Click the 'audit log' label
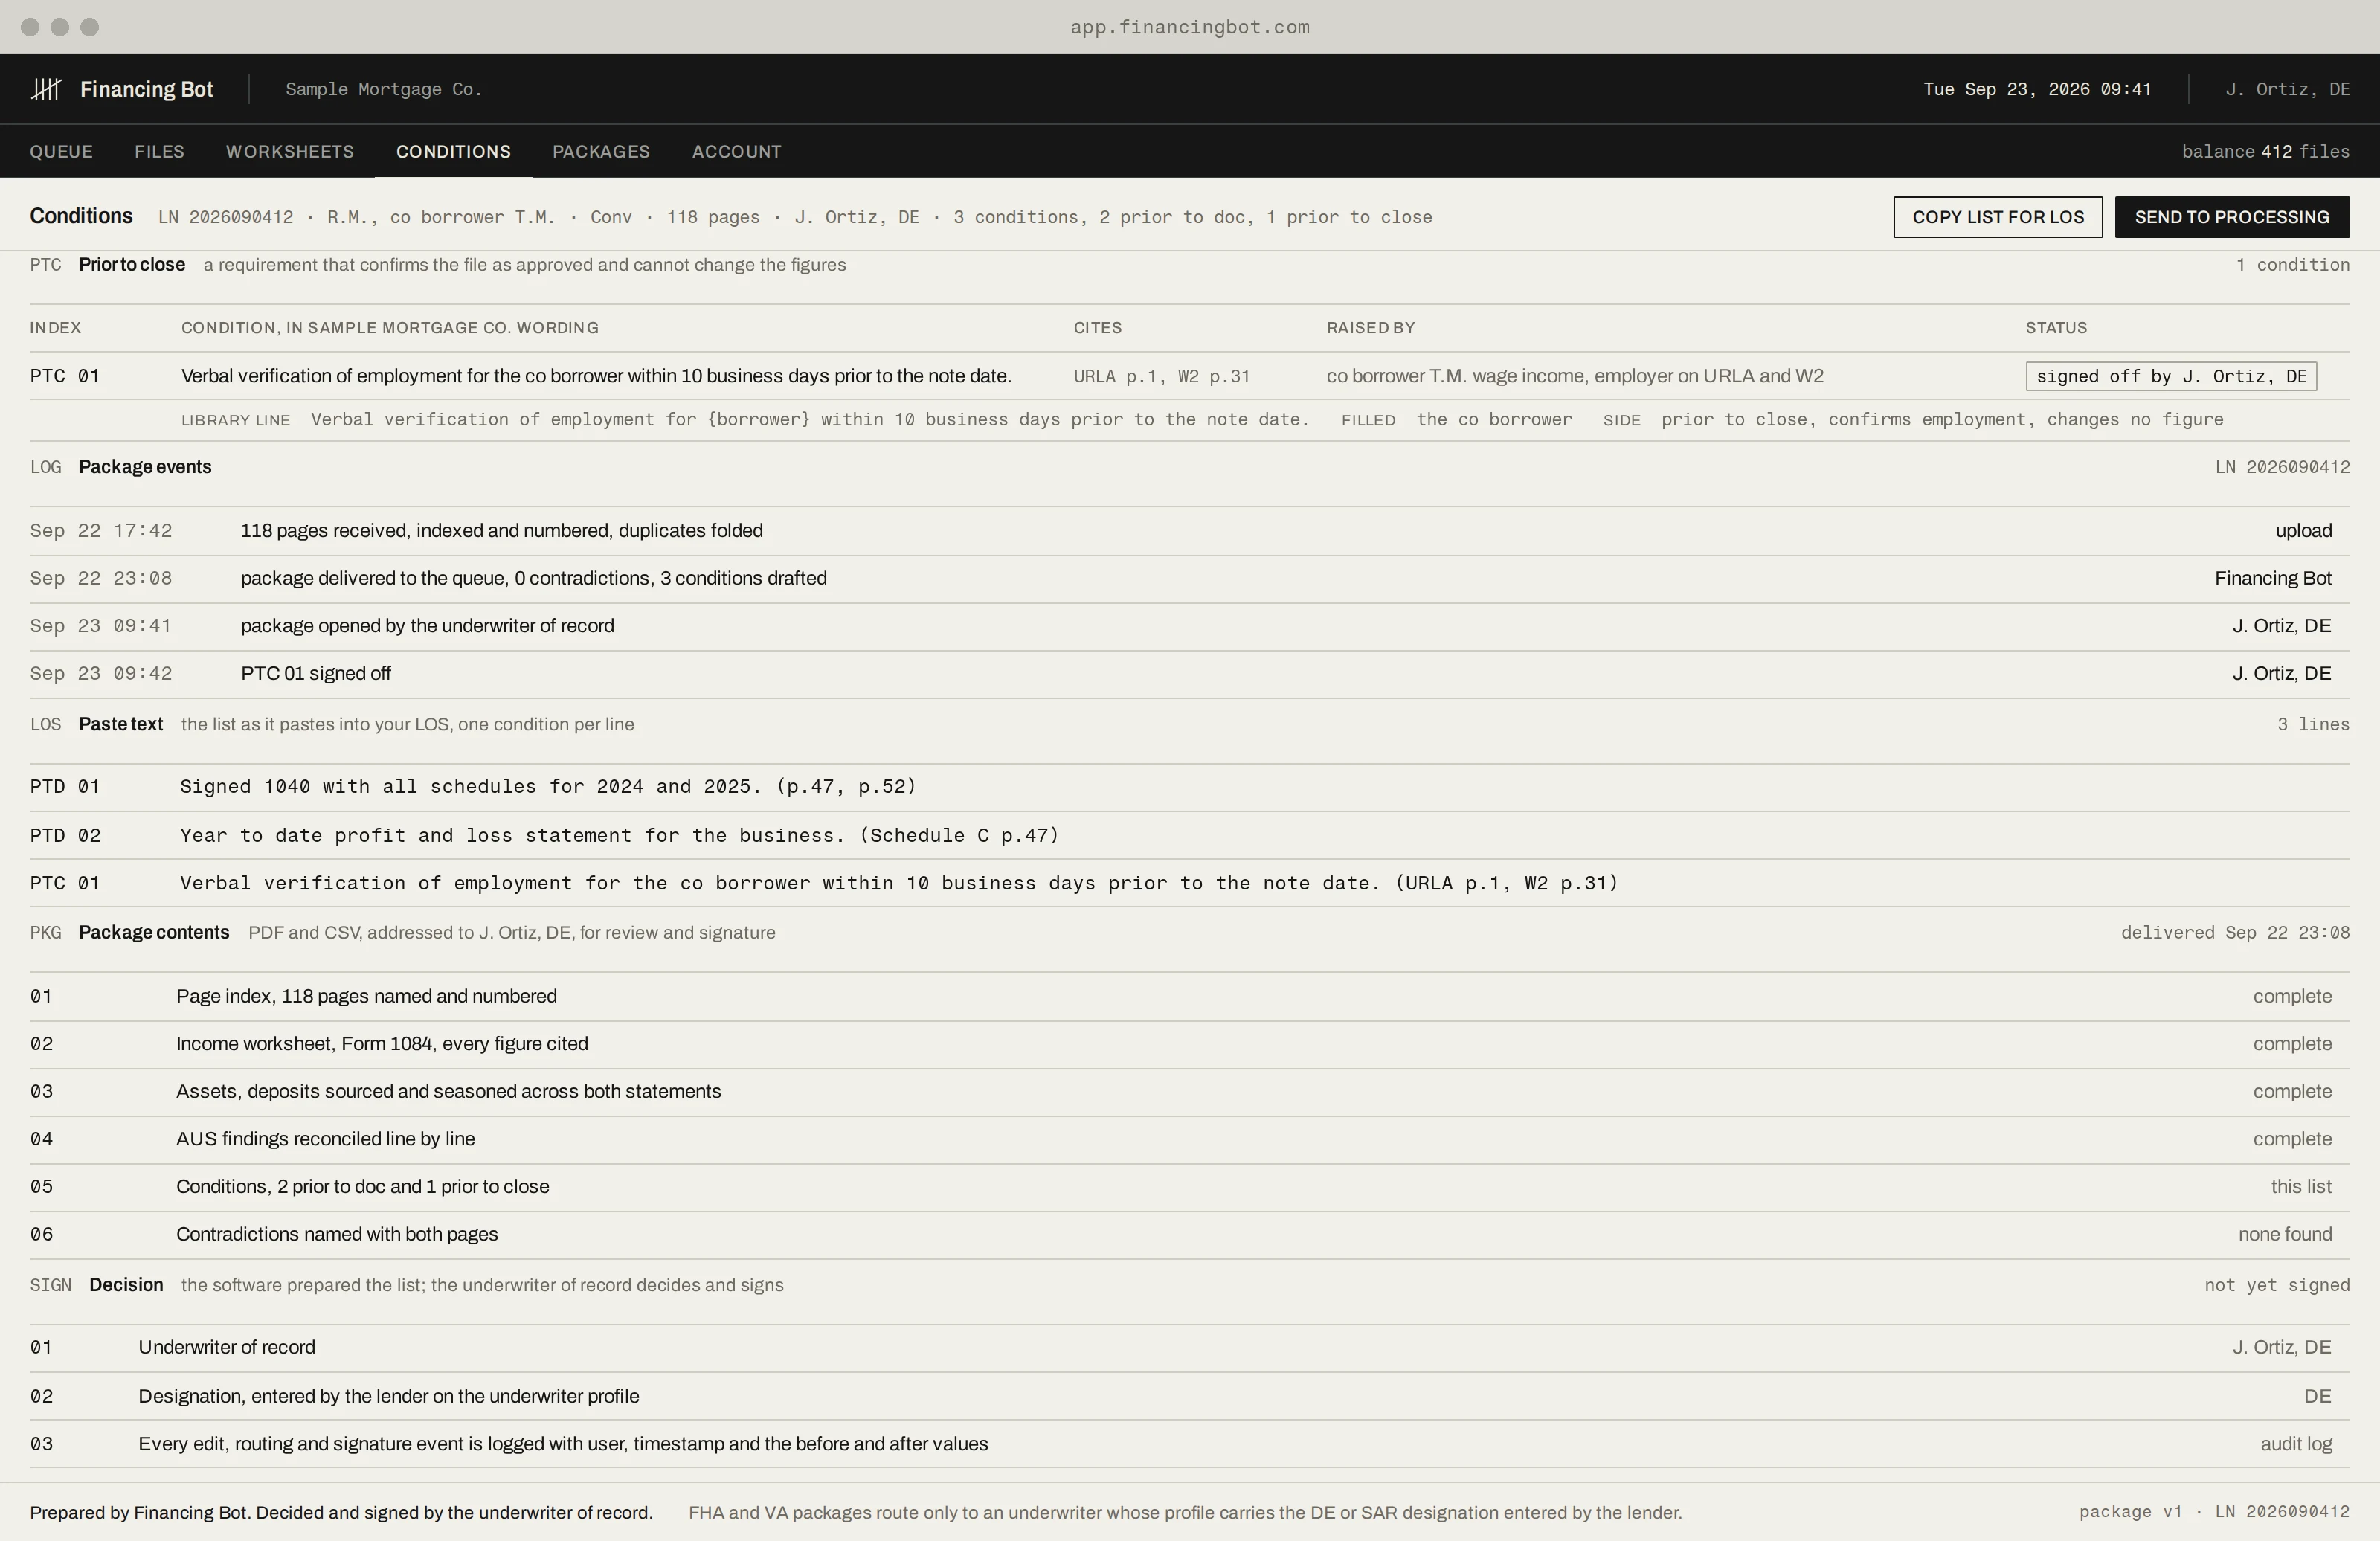 pos(2296,1444)
